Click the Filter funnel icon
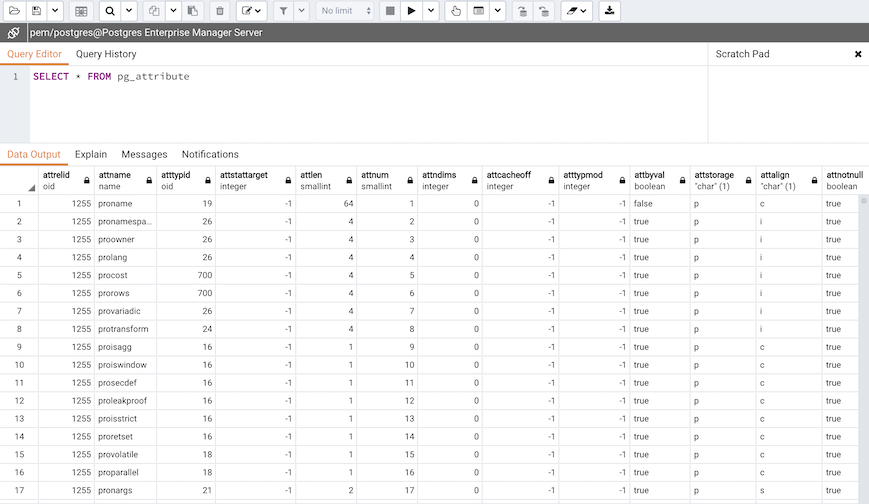This screenshot has height=504, width=869. 283,11
